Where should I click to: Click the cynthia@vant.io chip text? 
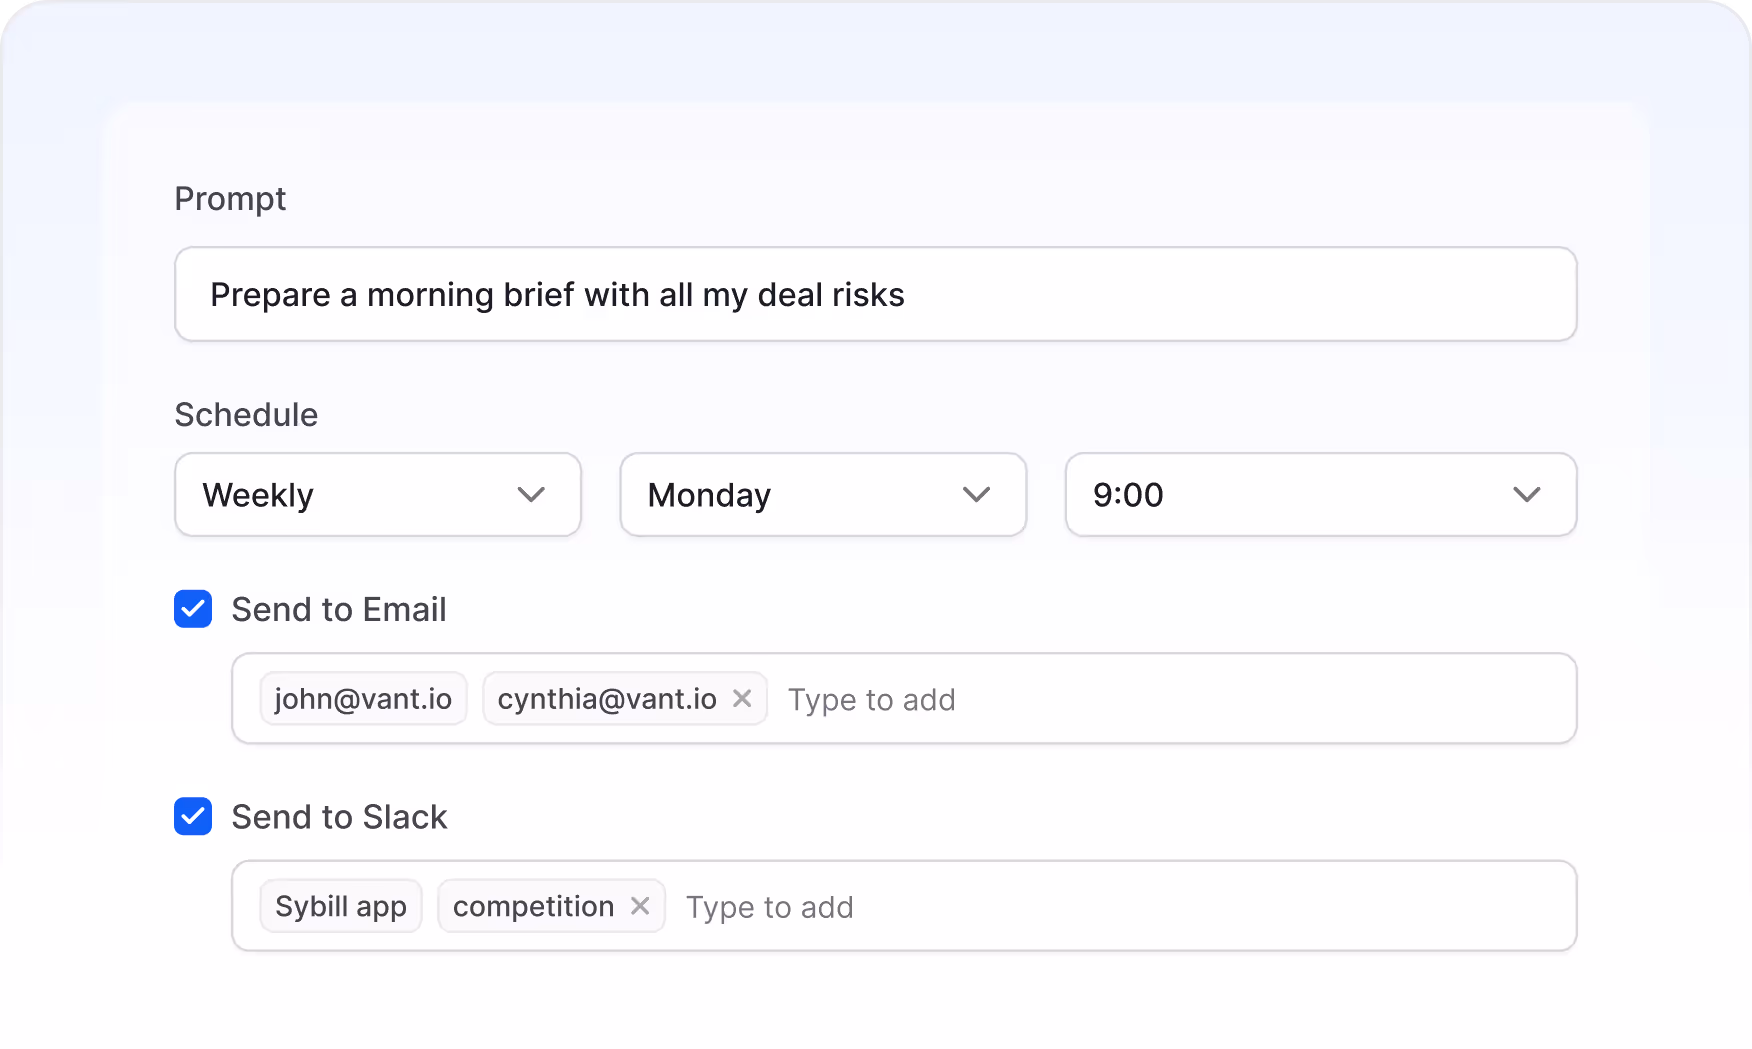[607, 698]
